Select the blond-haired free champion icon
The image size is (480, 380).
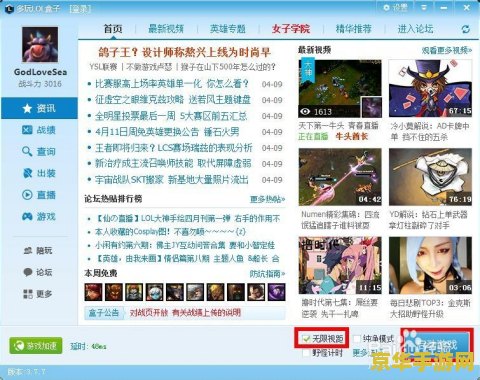(215, 292)
